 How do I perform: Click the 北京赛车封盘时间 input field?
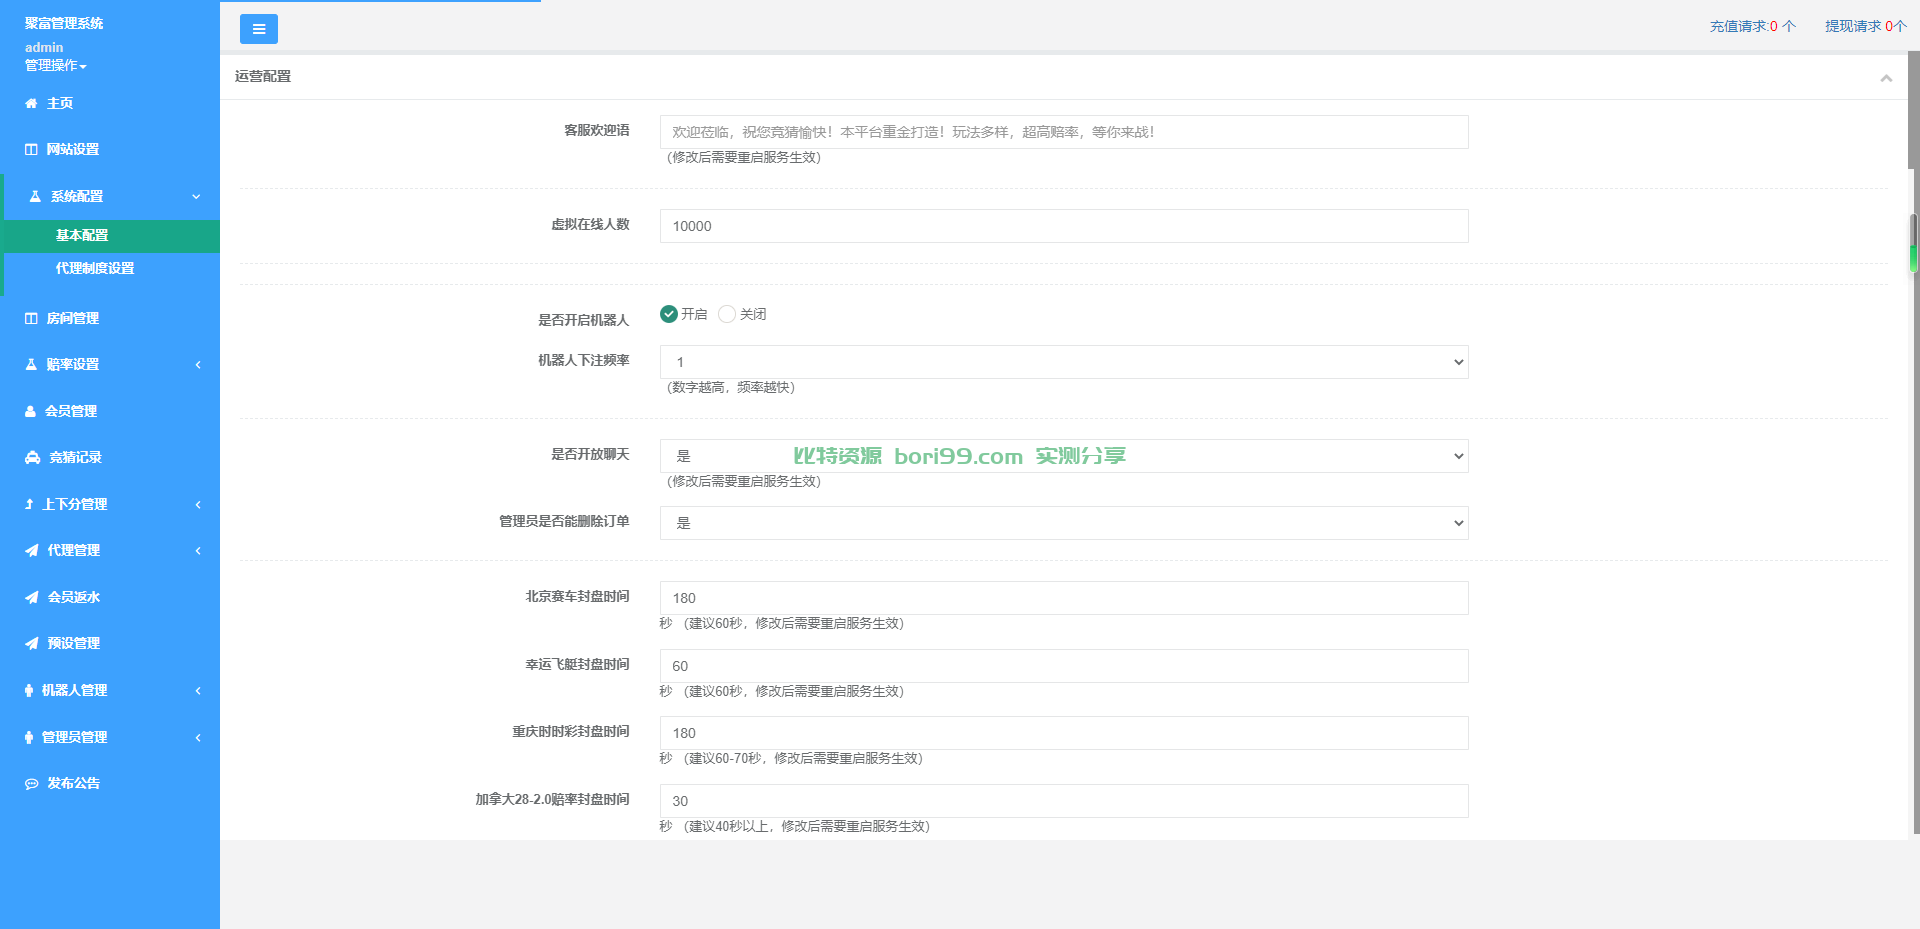click(1064, 598)
